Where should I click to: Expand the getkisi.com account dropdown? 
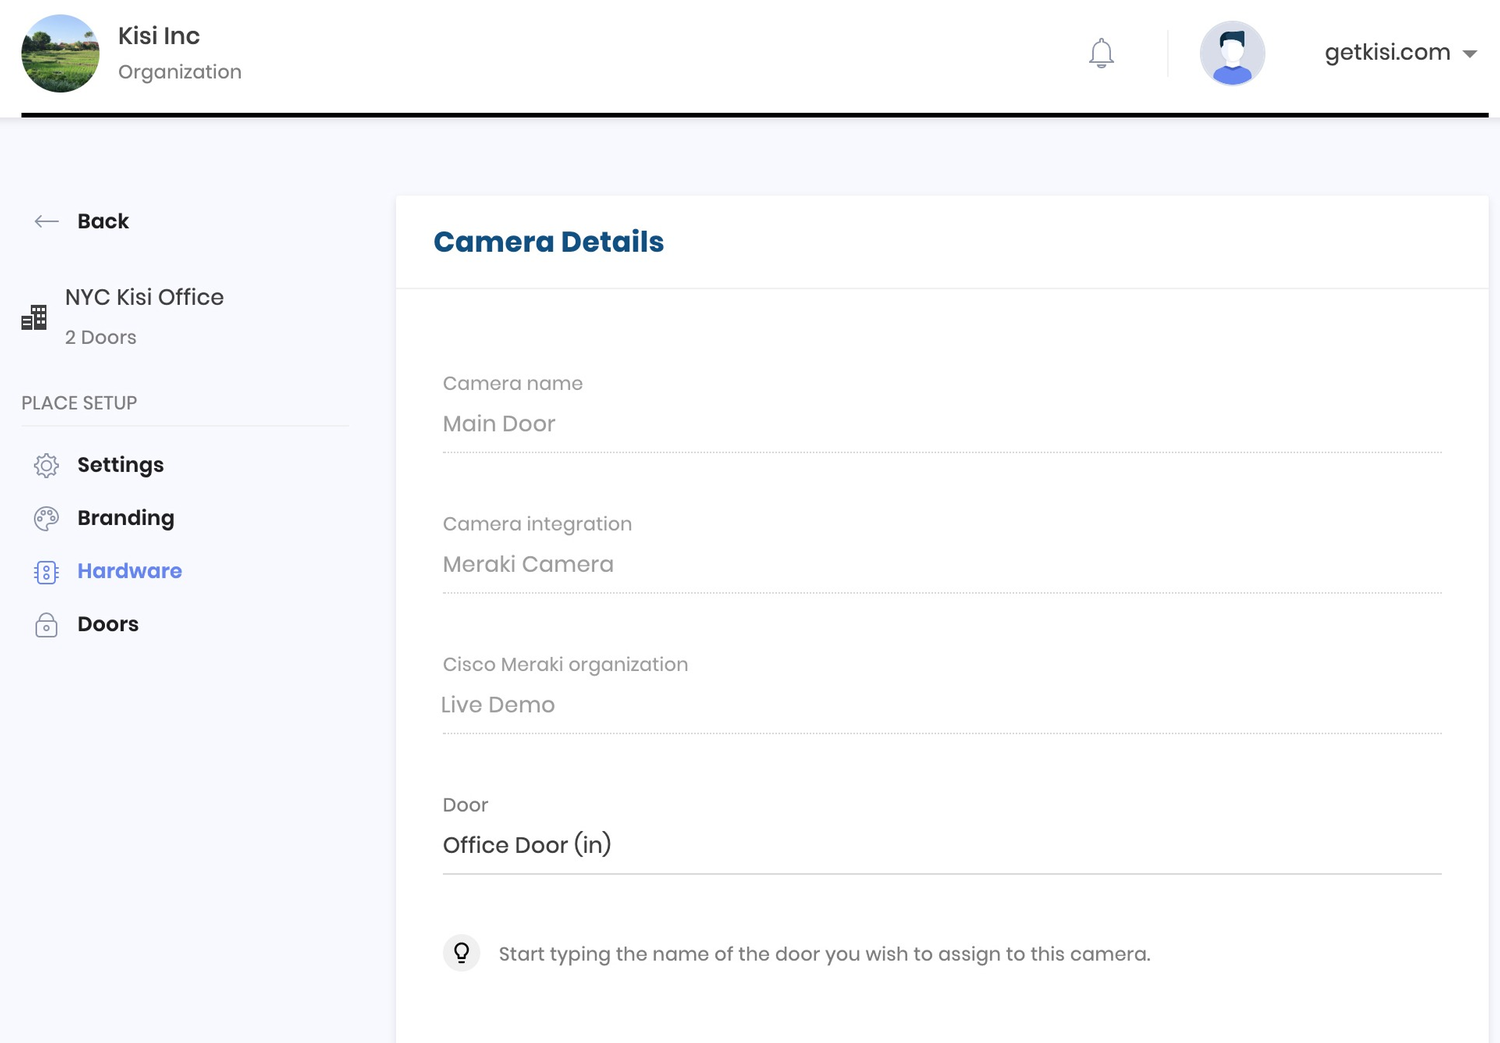1400,52
